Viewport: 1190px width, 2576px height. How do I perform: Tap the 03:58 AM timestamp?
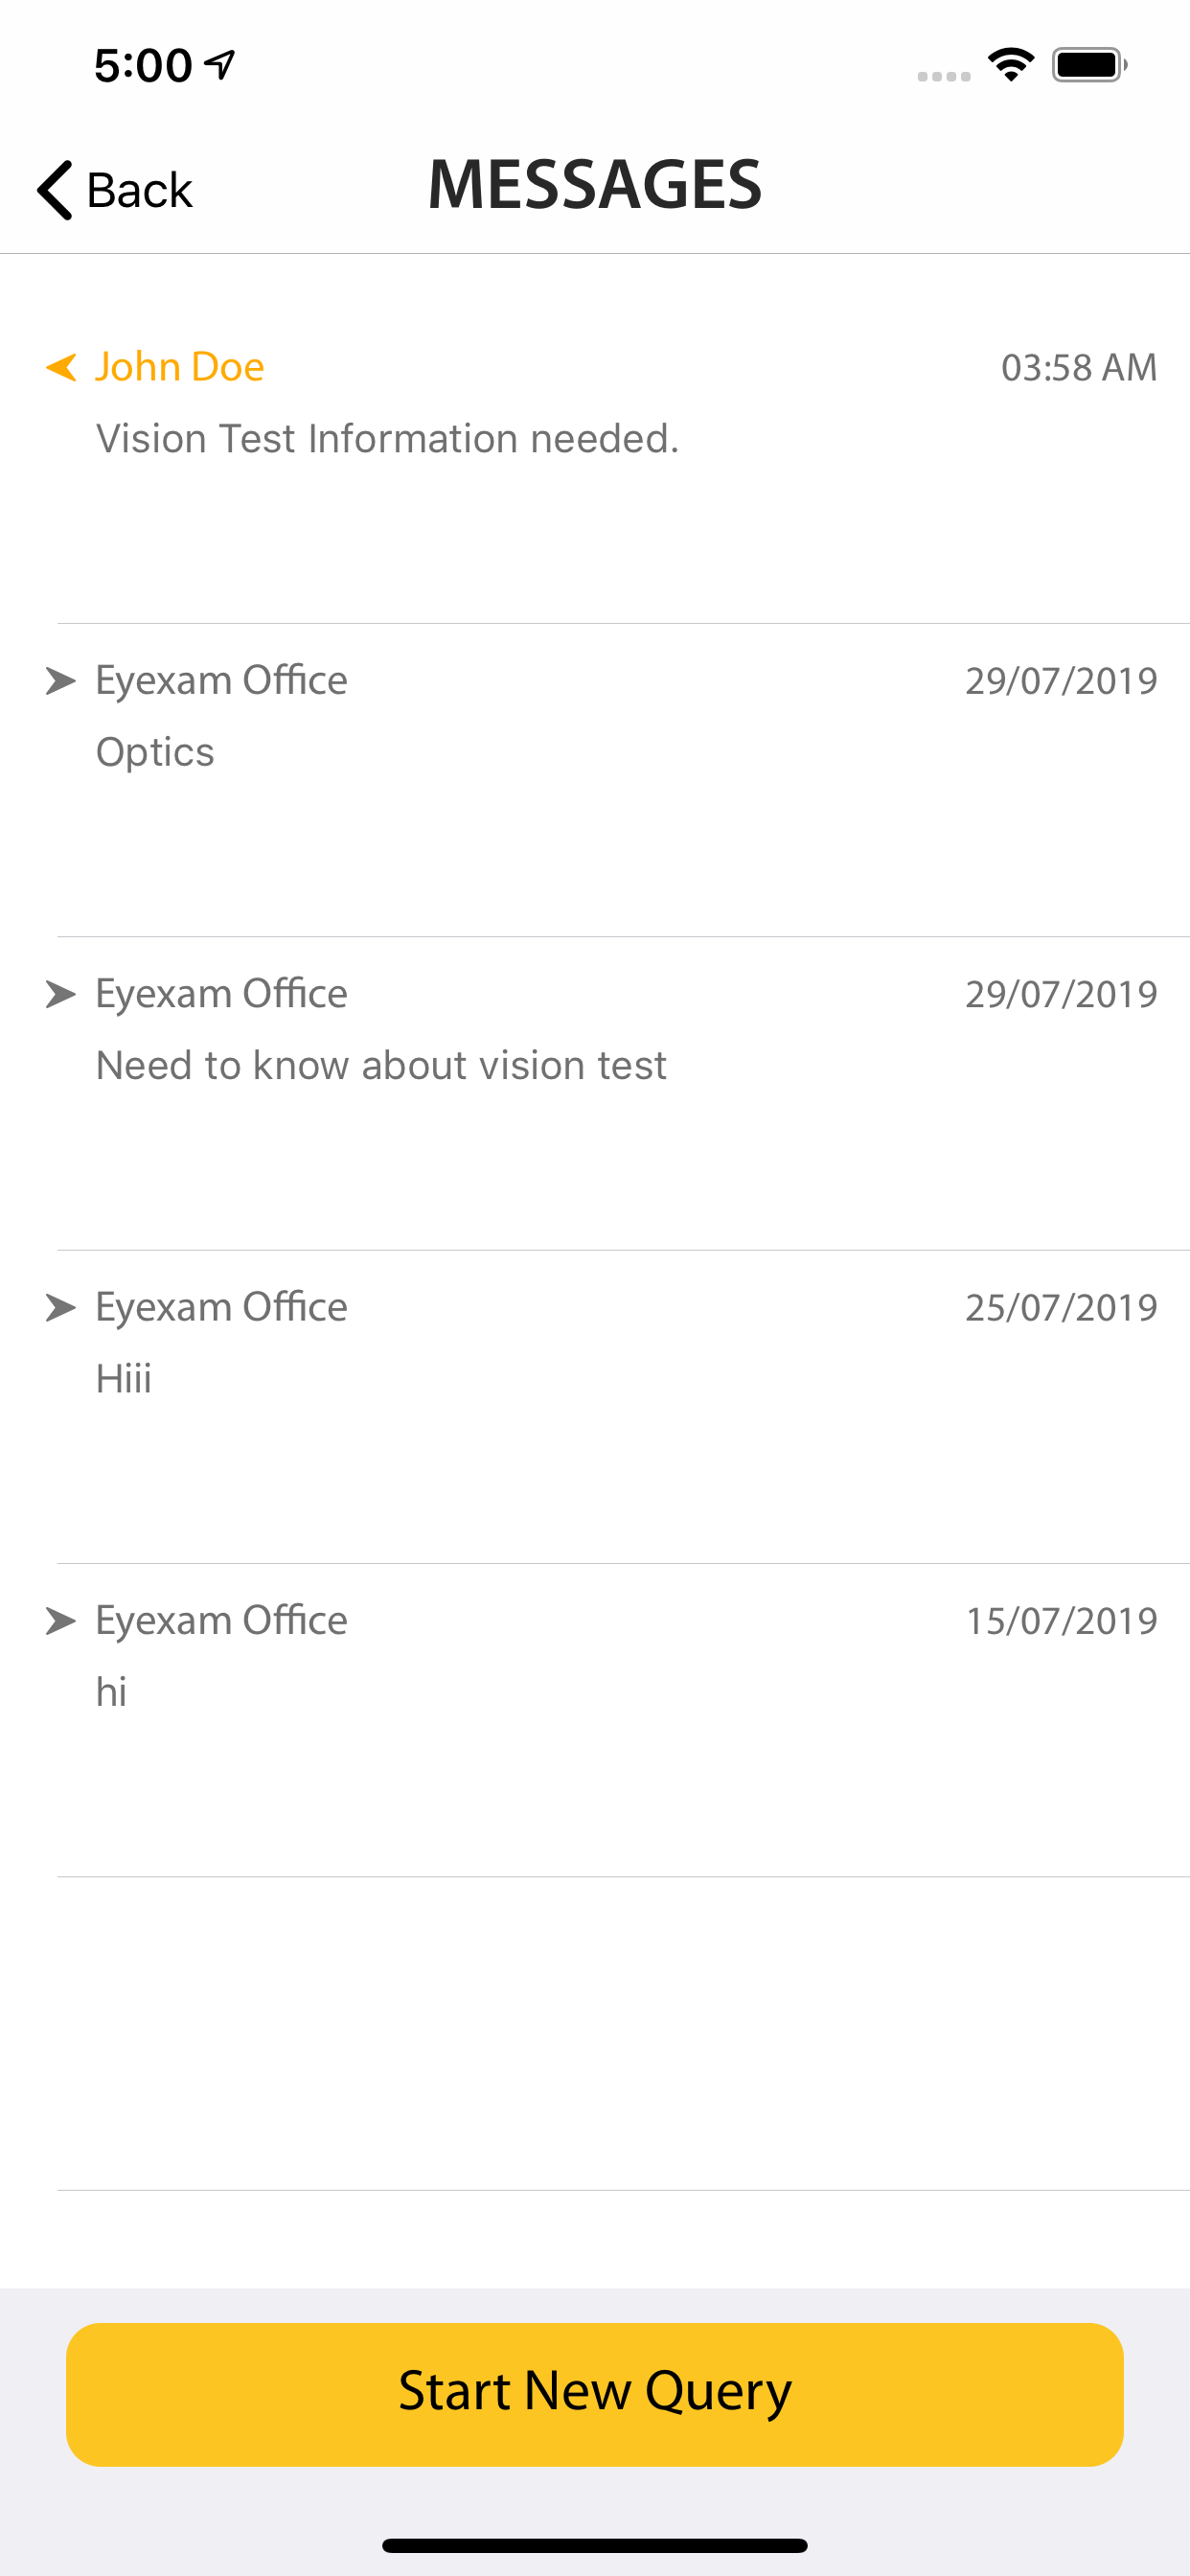1079,368
